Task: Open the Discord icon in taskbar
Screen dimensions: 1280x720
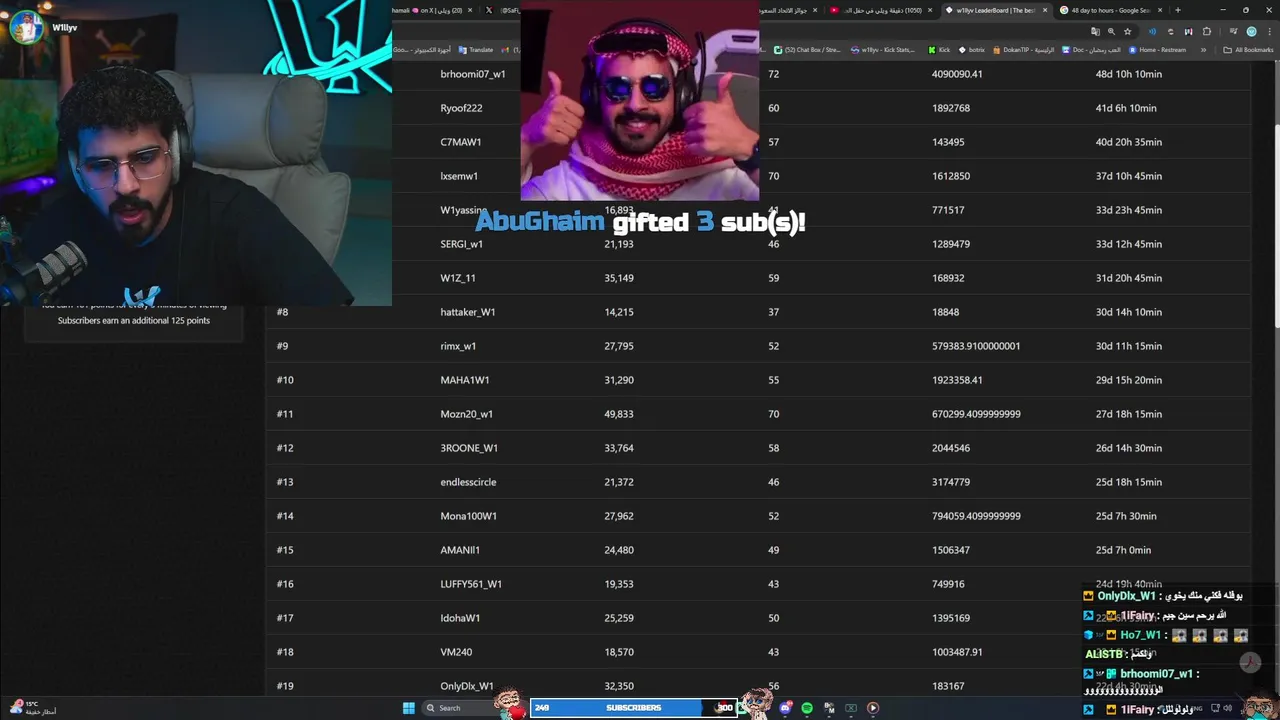Action: tap(786, 708)
